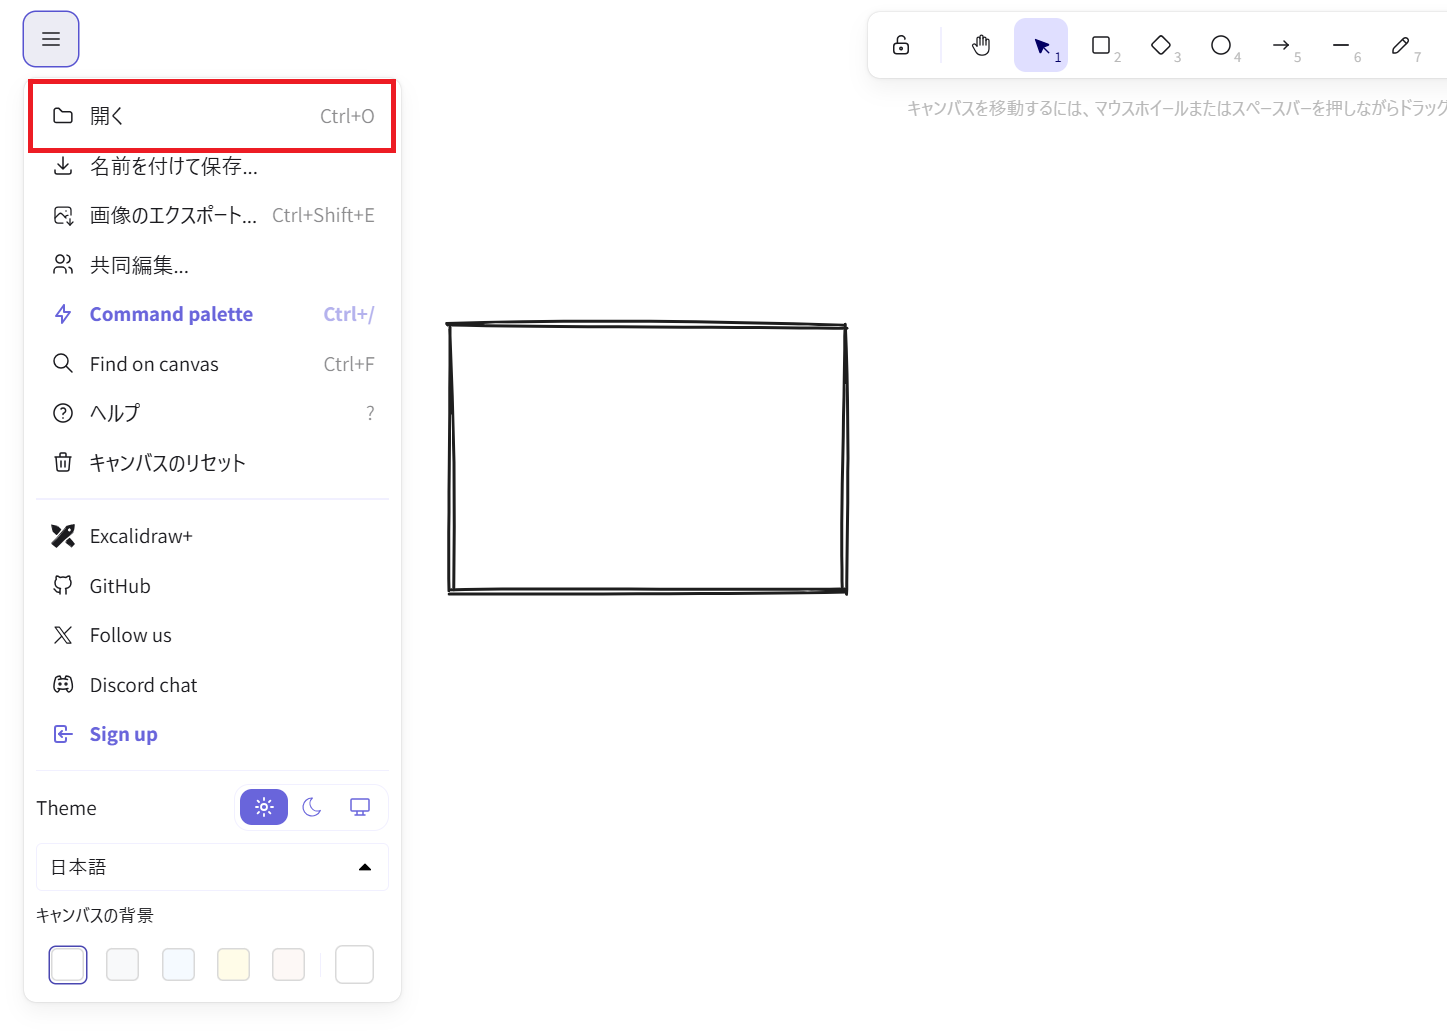Select light theme sun button
Image resolution: width=1447 pixels, height=1036 pixels.
point(264,807)
